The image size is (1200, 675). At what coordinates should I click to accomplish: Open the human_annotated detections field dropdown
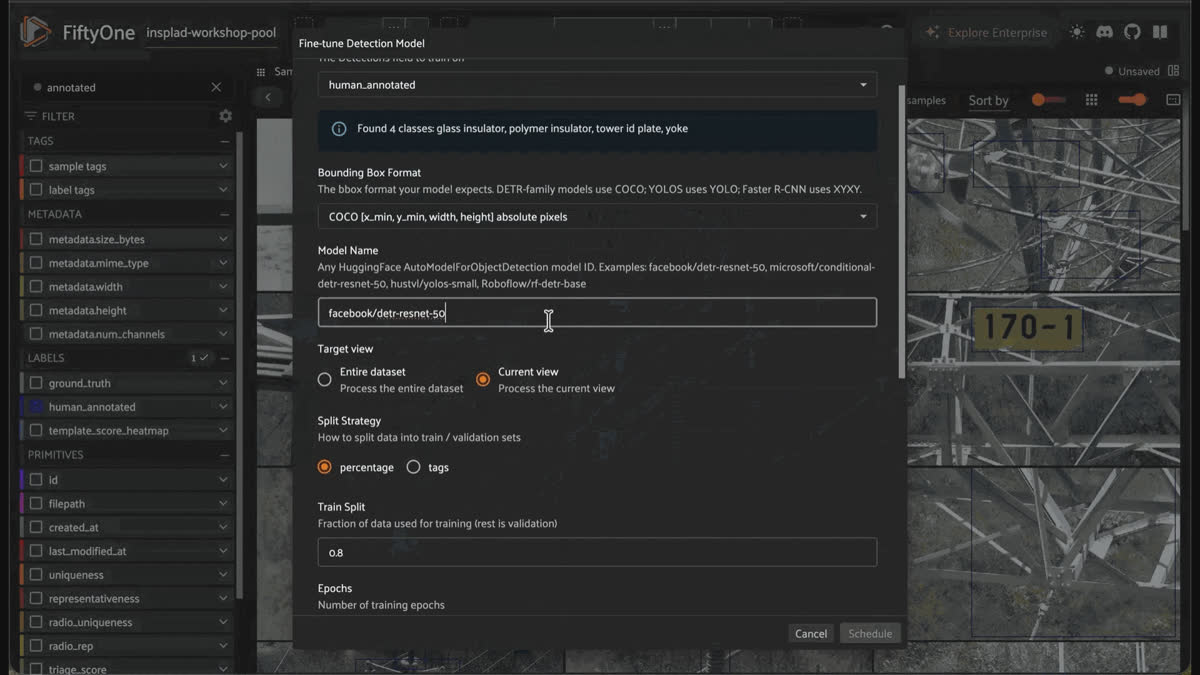pos(597,85)
